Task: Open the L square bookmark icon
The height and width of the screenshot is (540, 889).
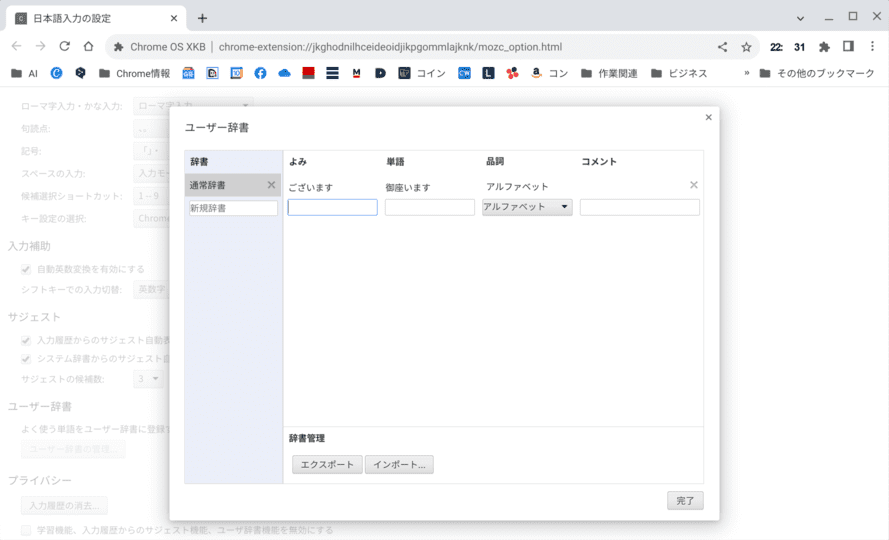Action: click(x=488, y=73)
